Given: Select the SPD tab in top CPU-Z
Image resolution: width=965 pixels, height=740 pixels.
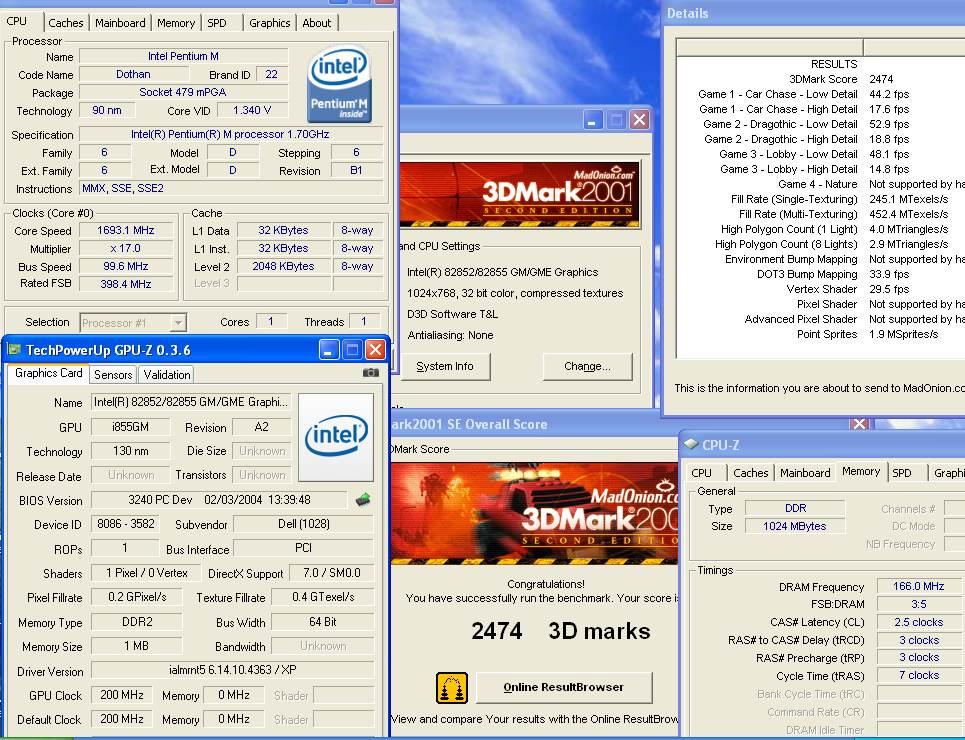Looking at the screenshot, I should click(x=217, y=23).
